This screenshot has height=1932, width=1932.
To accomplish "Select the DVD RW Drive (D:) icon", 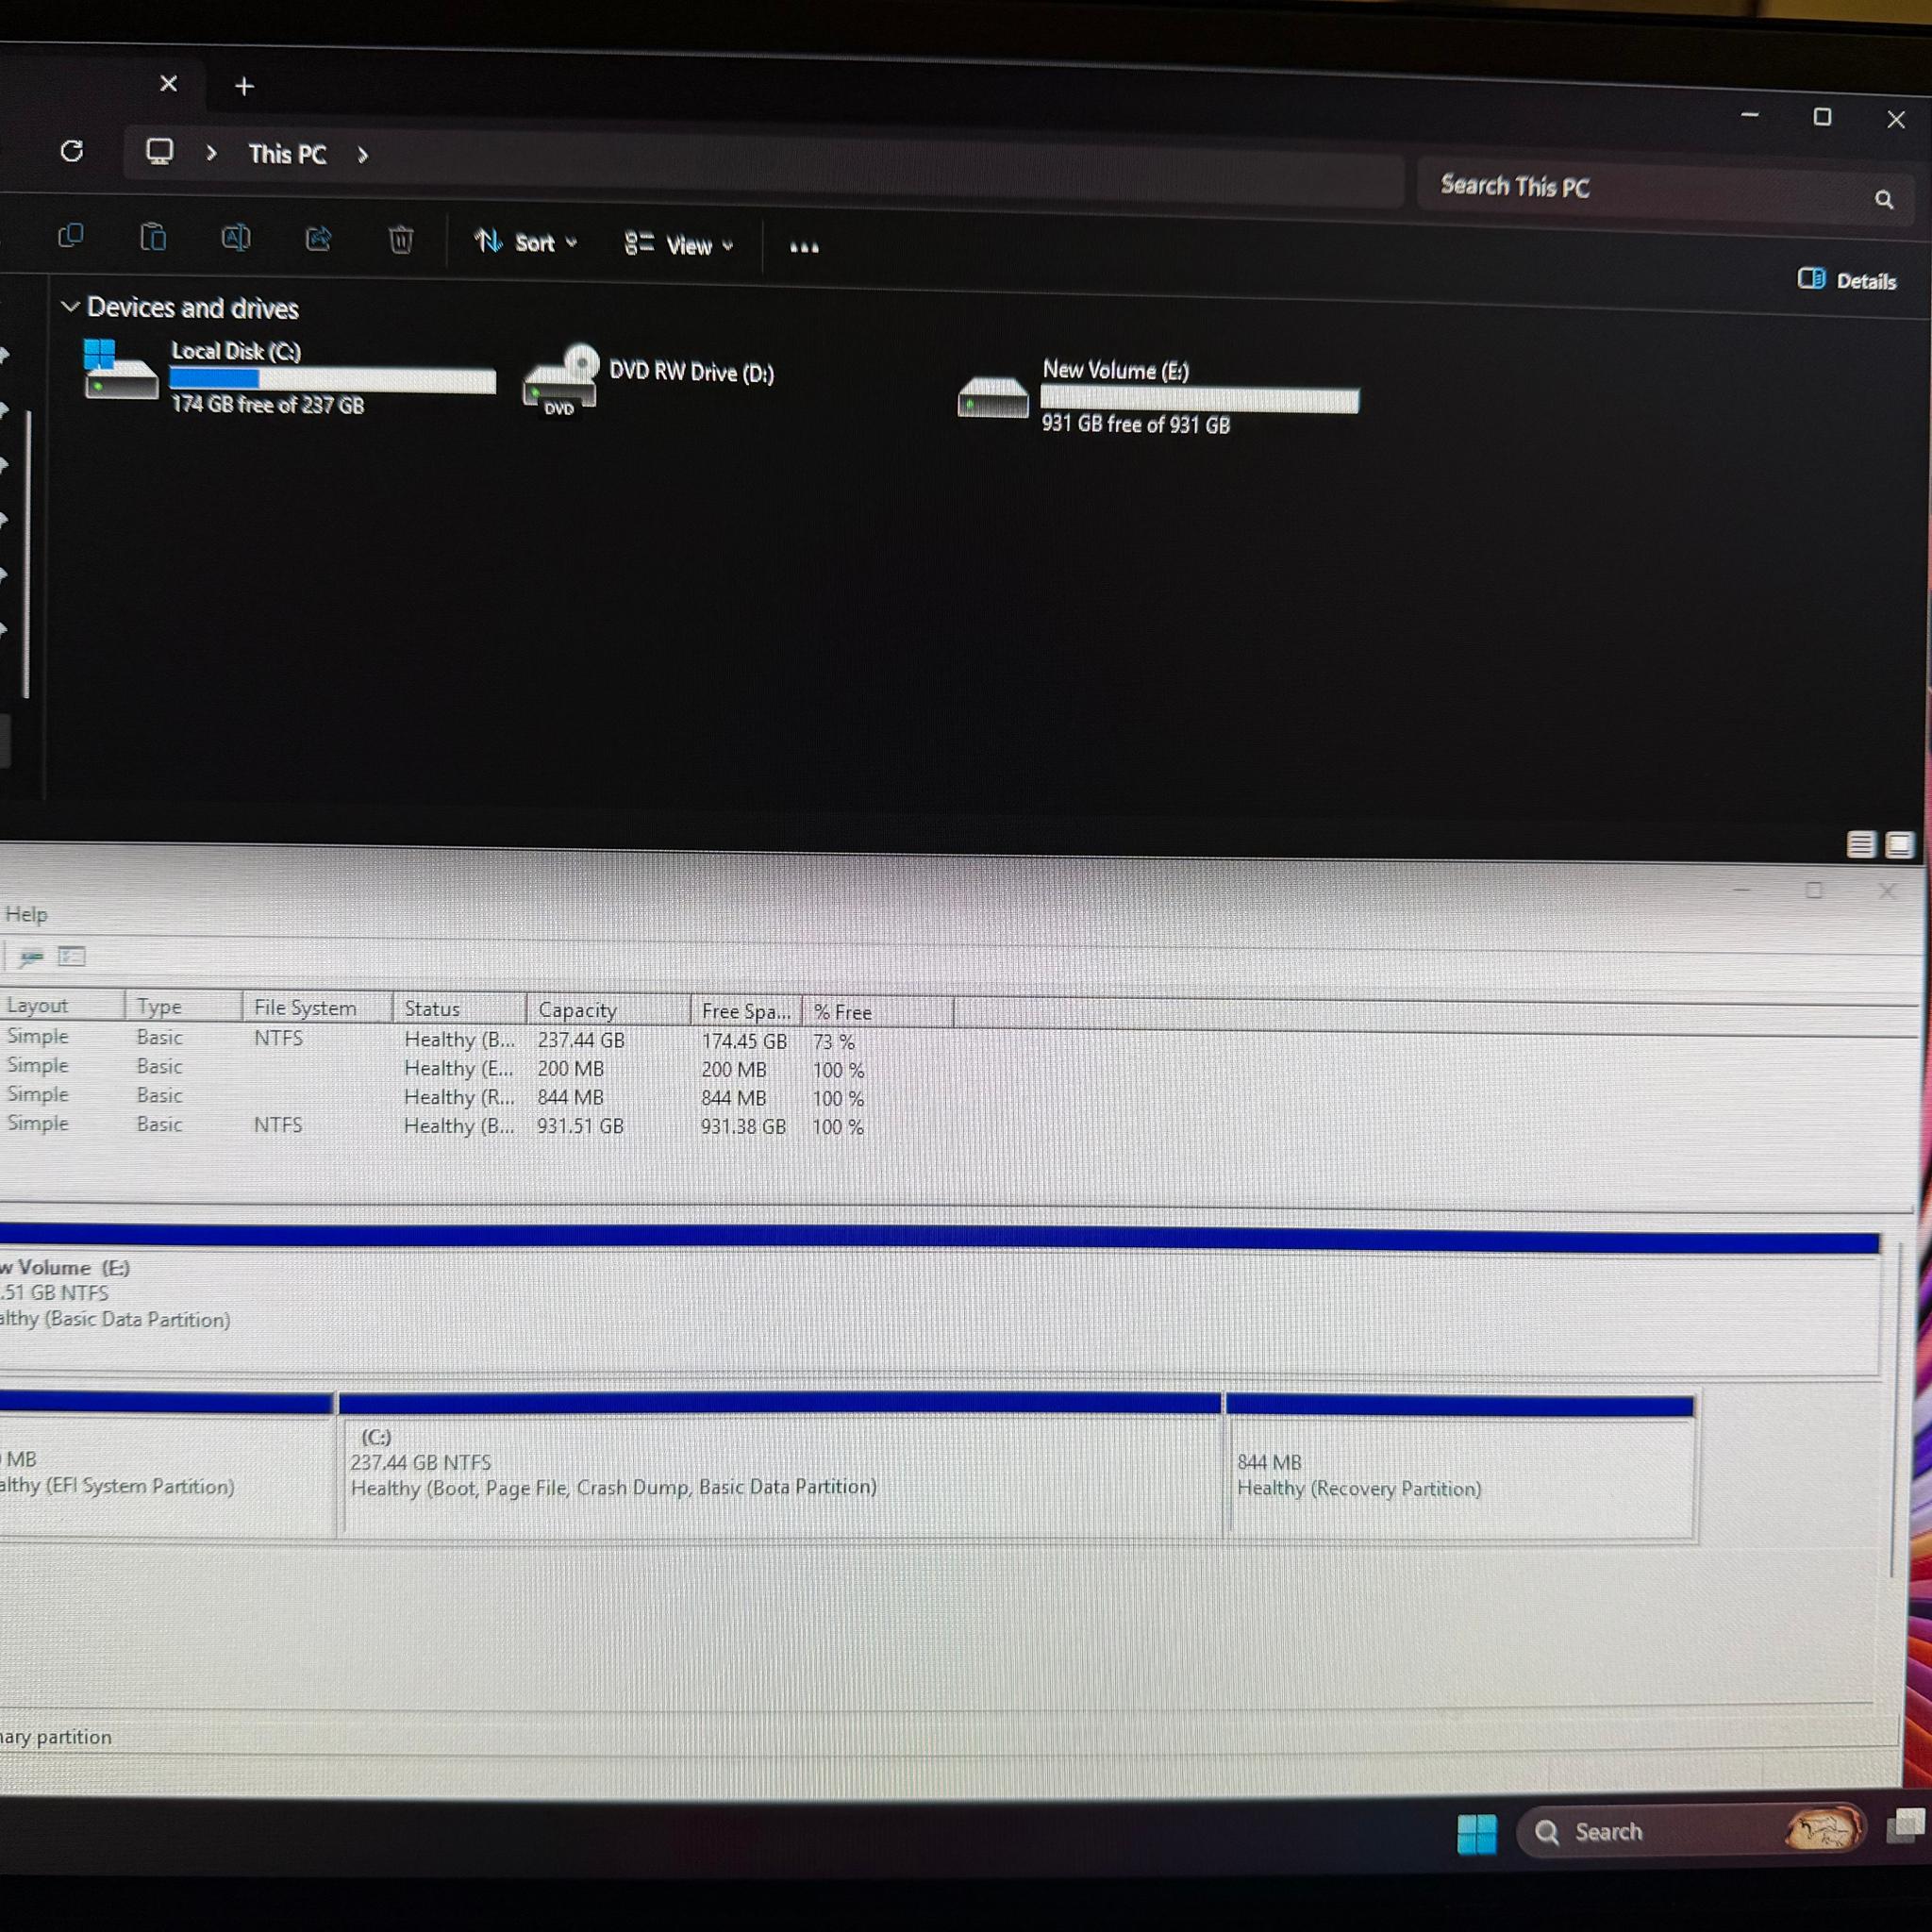I will [x=561, y=381].
